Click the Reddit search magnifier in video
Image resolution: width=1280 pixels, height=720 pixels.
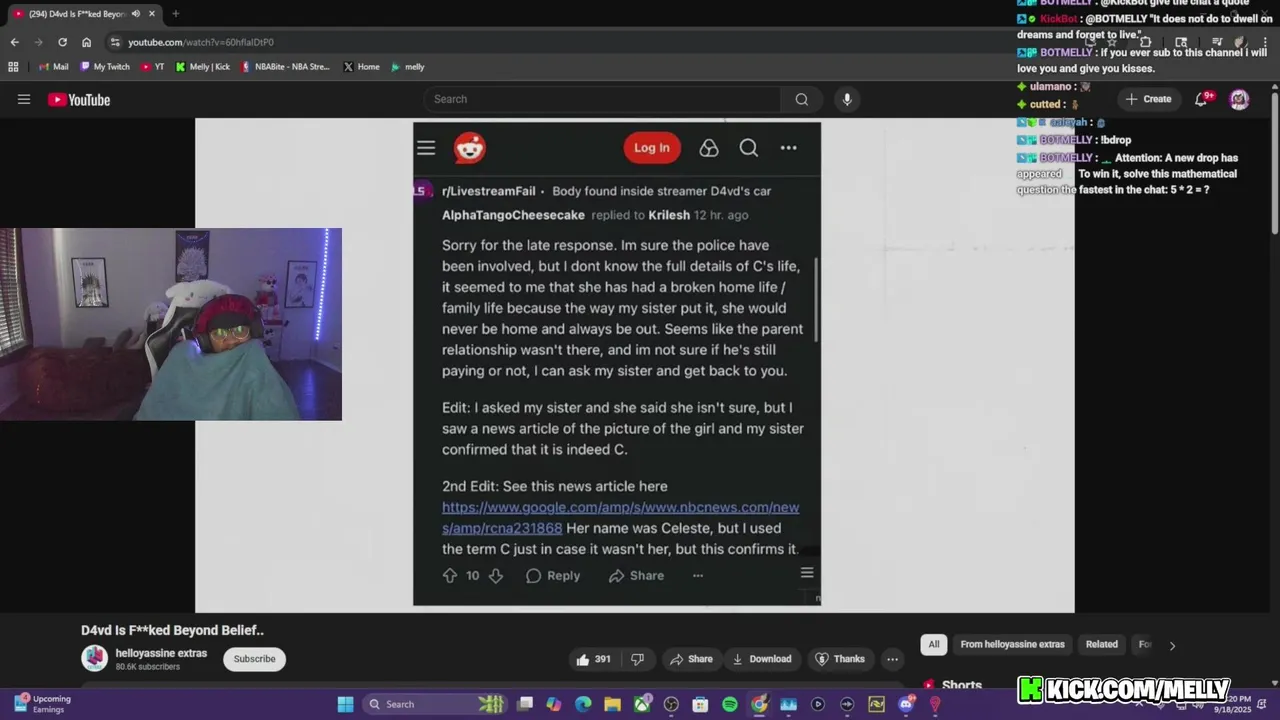749,148
